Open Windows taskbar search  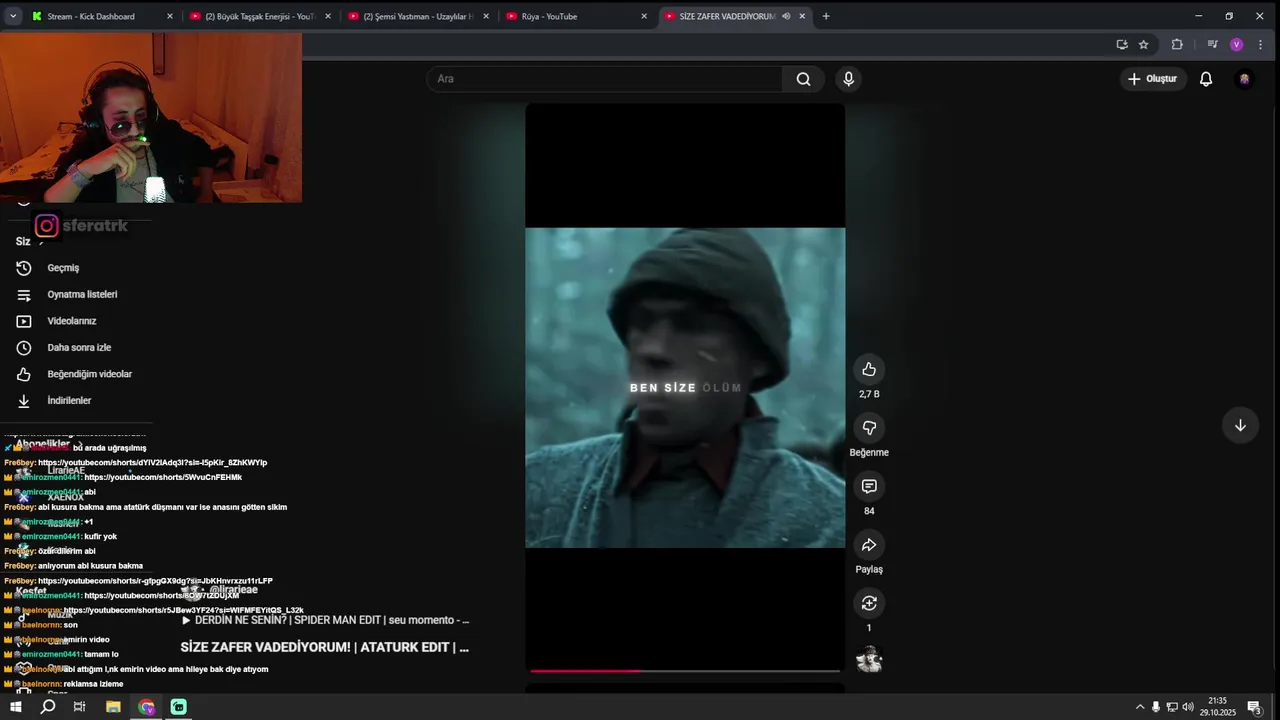48,707
